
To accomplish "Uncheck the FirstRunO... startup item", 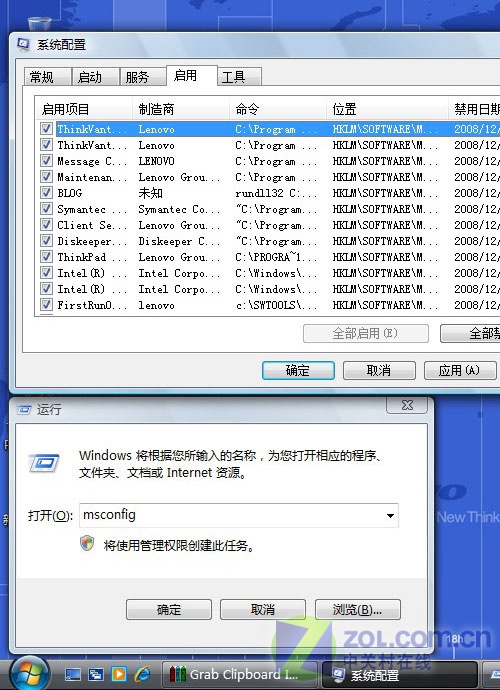I will (46, 305).
